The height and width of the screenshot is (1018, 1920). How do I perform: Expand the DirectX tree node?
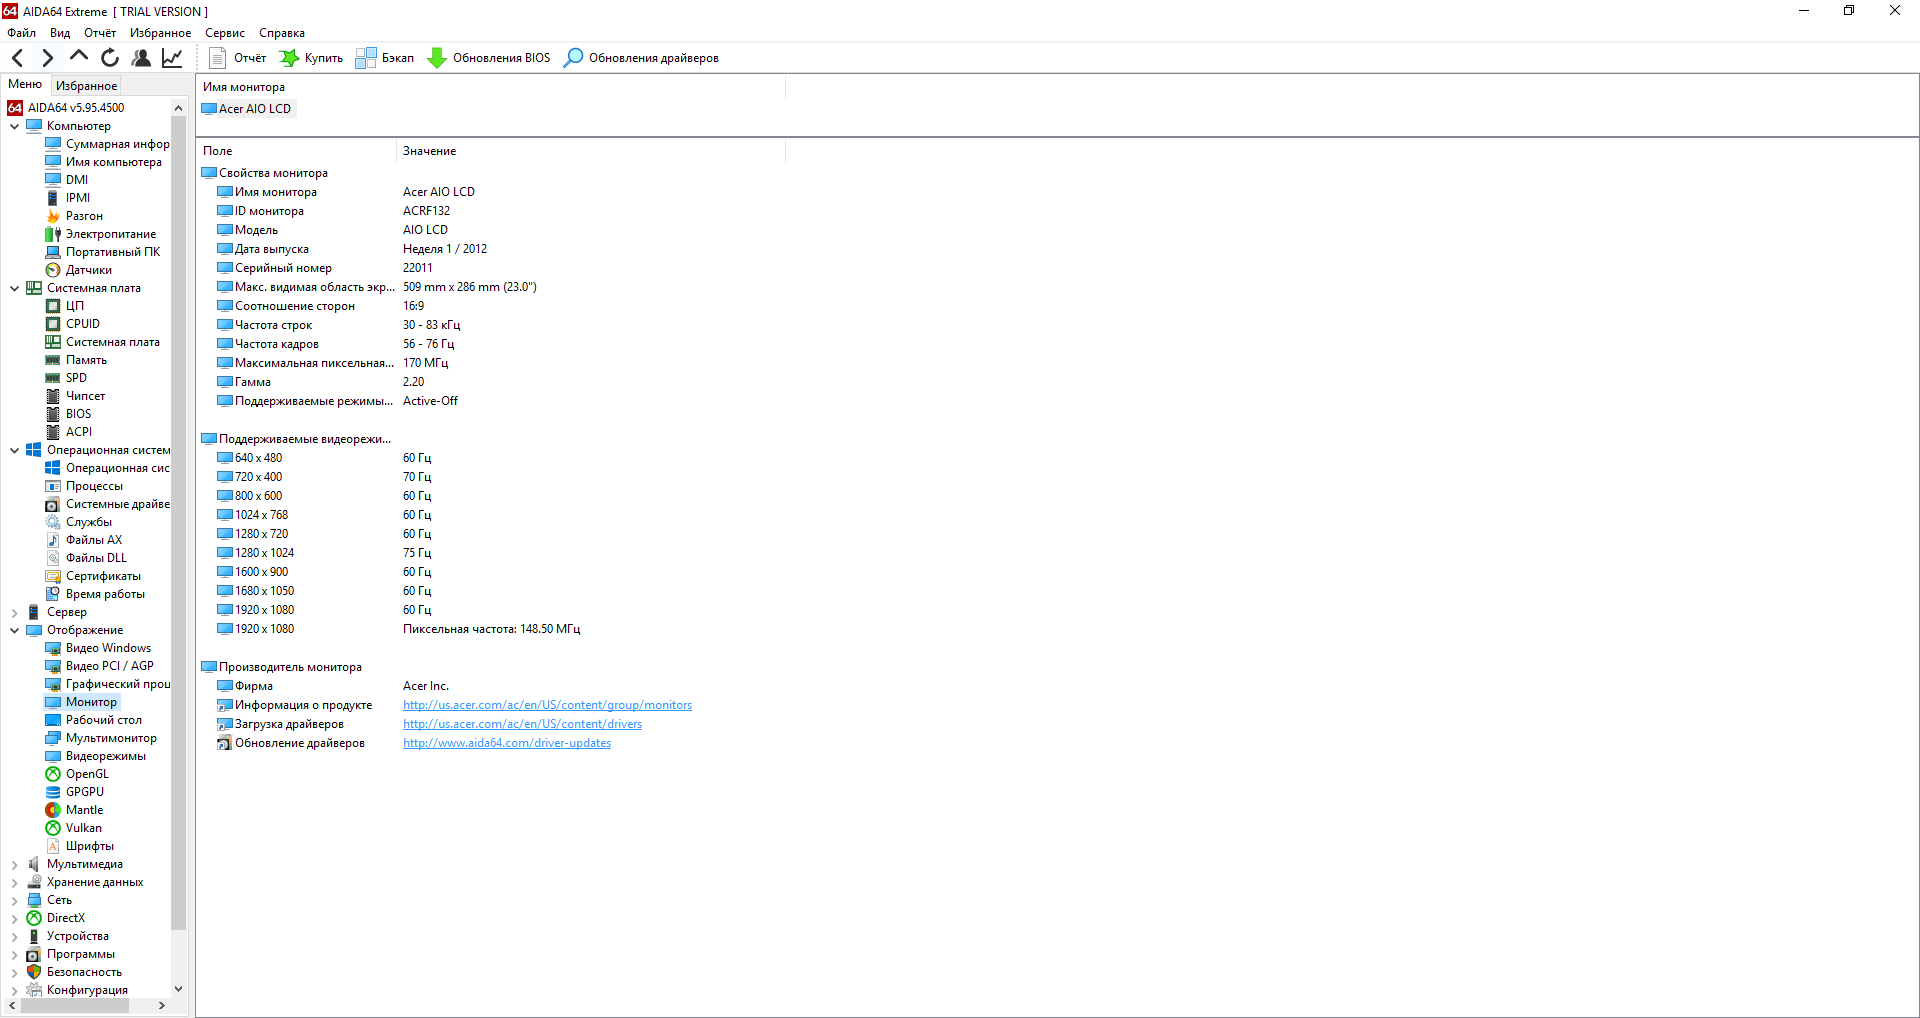coord(14,918)
